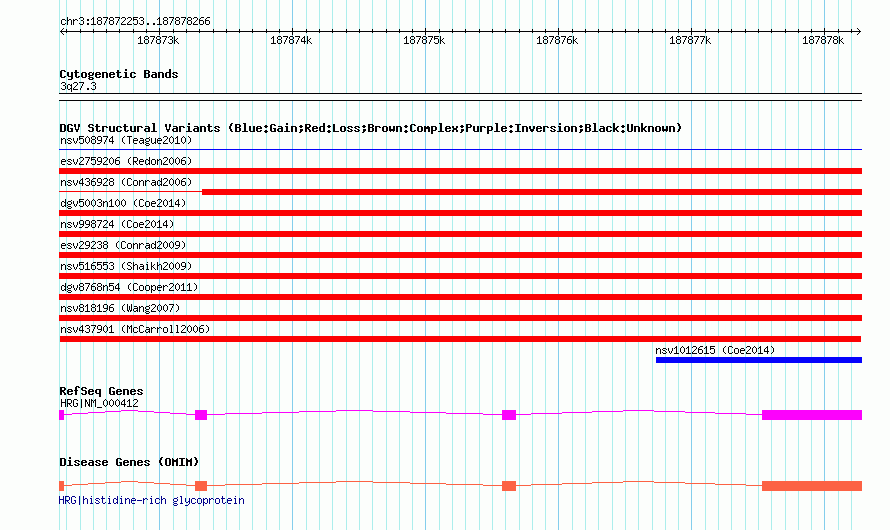Screen dimensions: 890x530
Task: Click the red nsv516553 loss bar
Action: tap(460, 276)
